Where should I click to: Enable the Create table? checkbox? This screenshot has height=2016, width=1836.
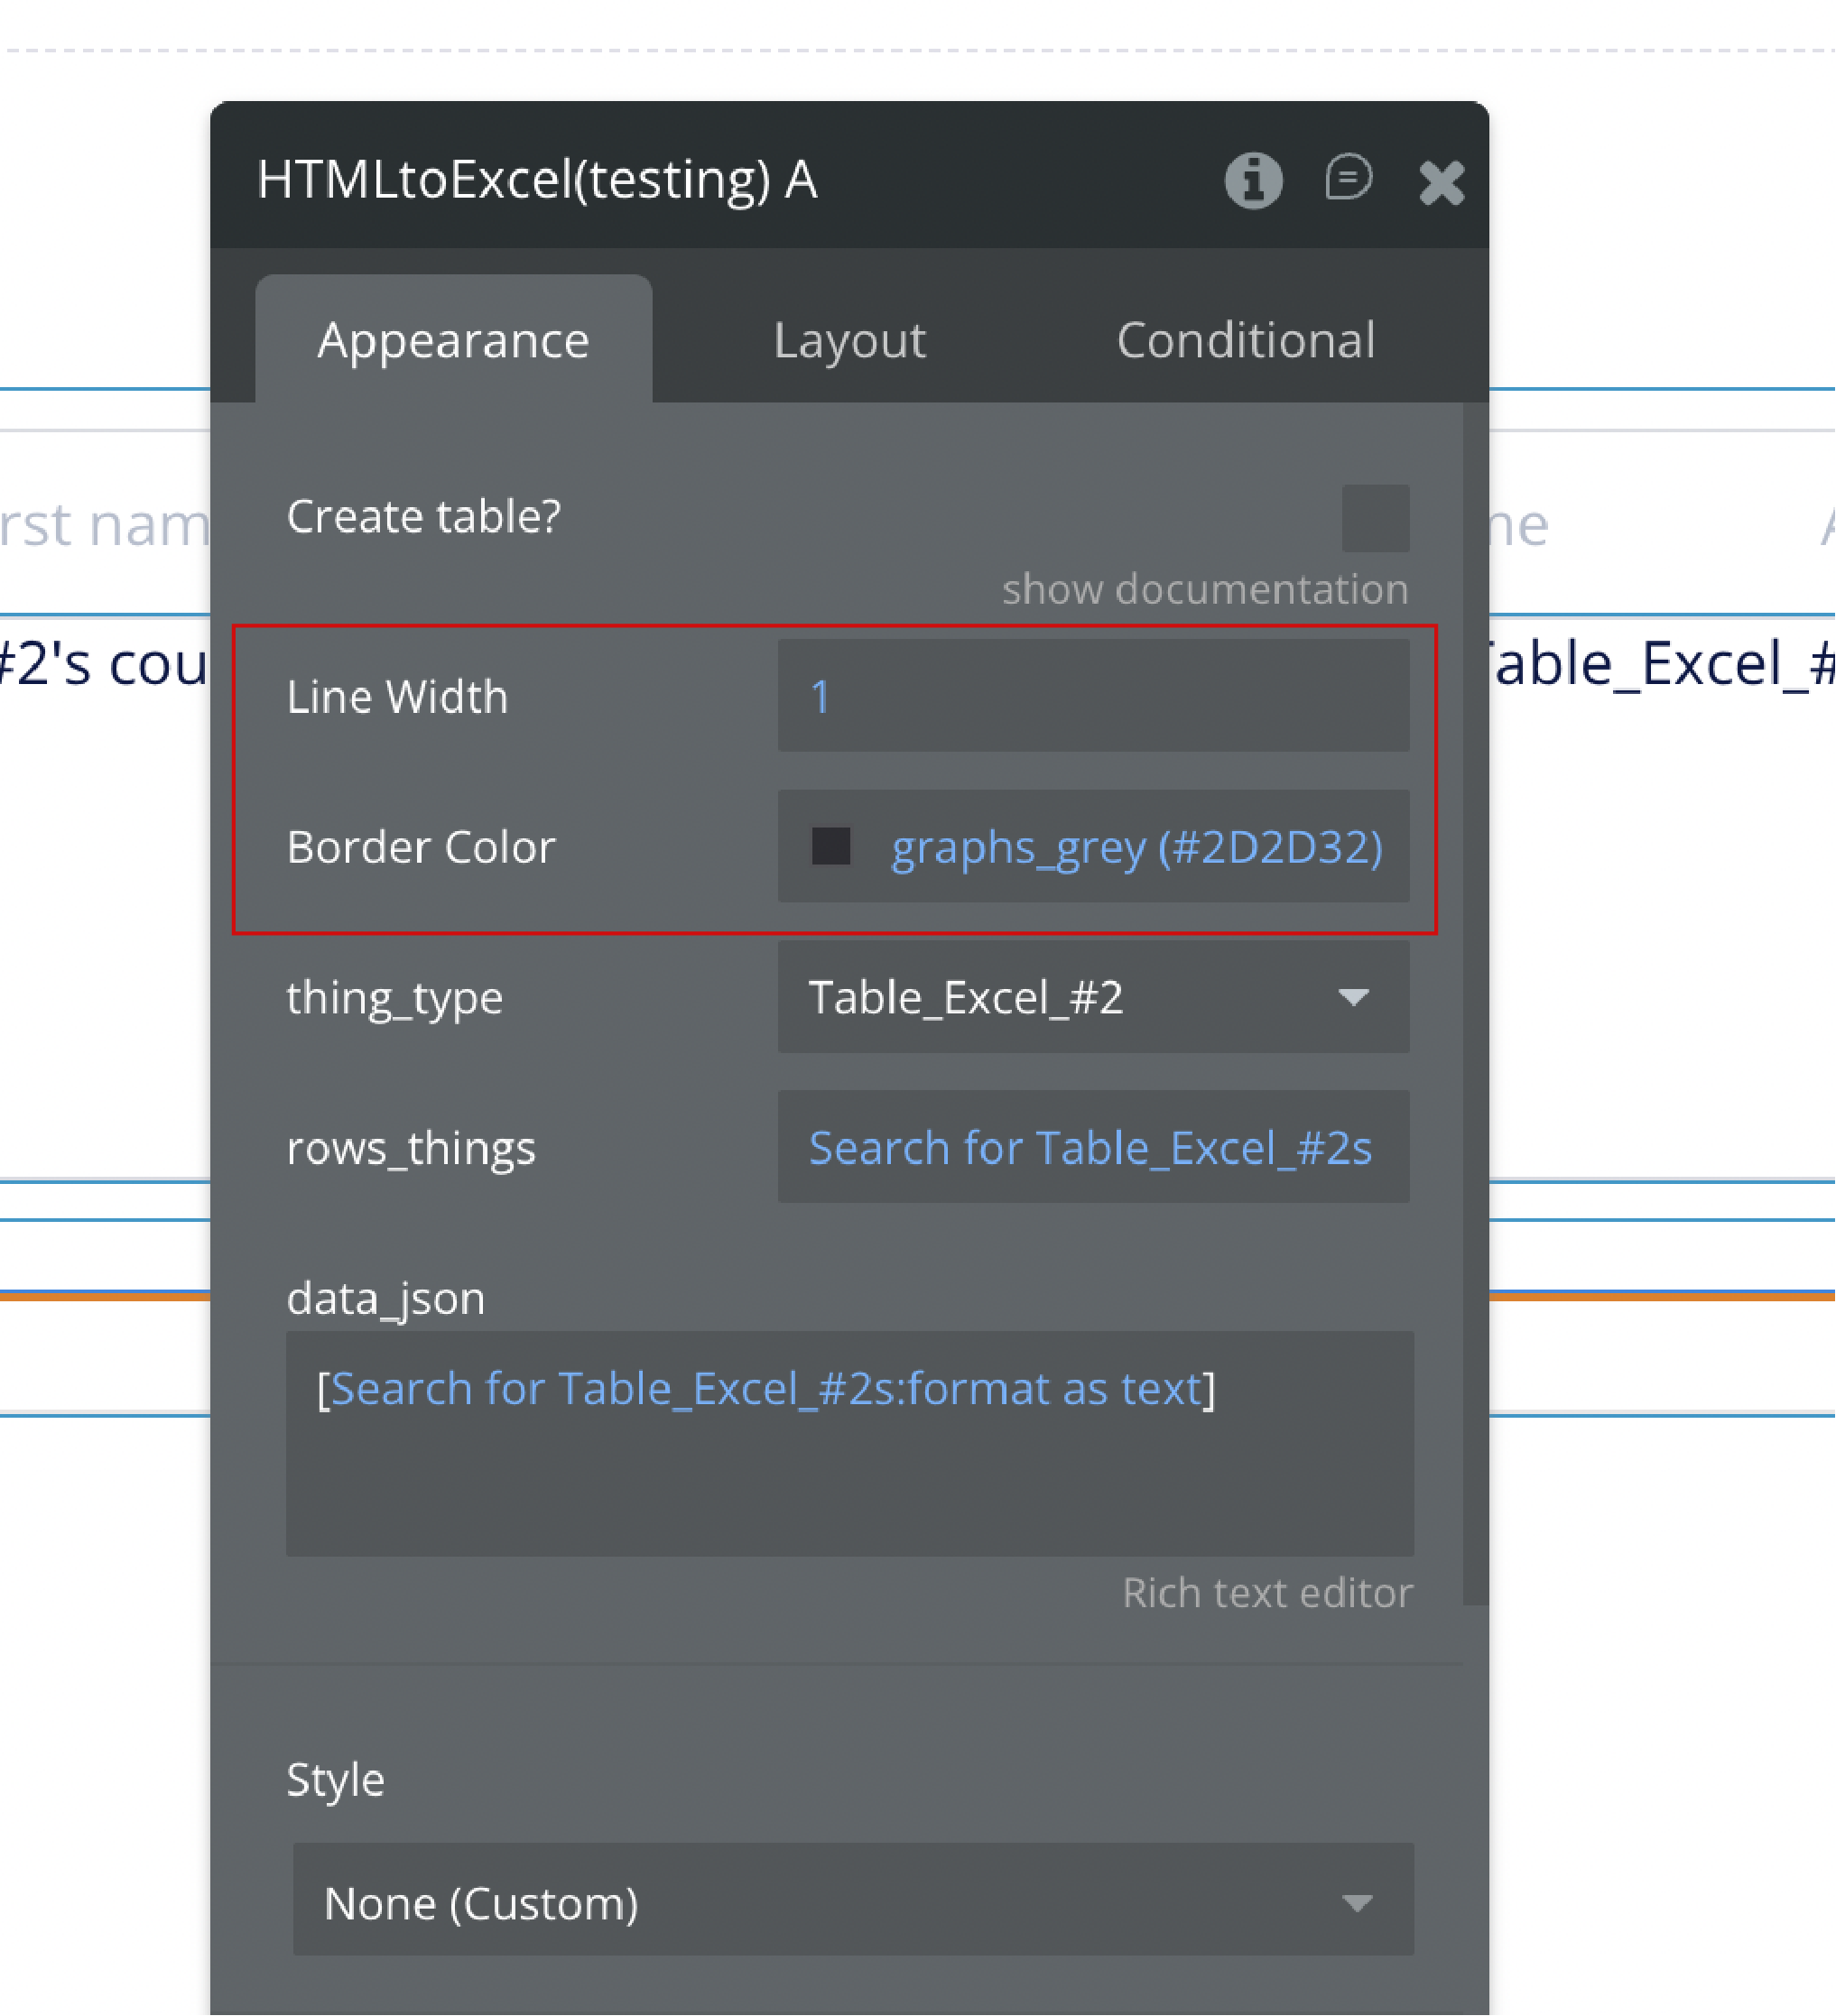click(x=1375, y=518)
